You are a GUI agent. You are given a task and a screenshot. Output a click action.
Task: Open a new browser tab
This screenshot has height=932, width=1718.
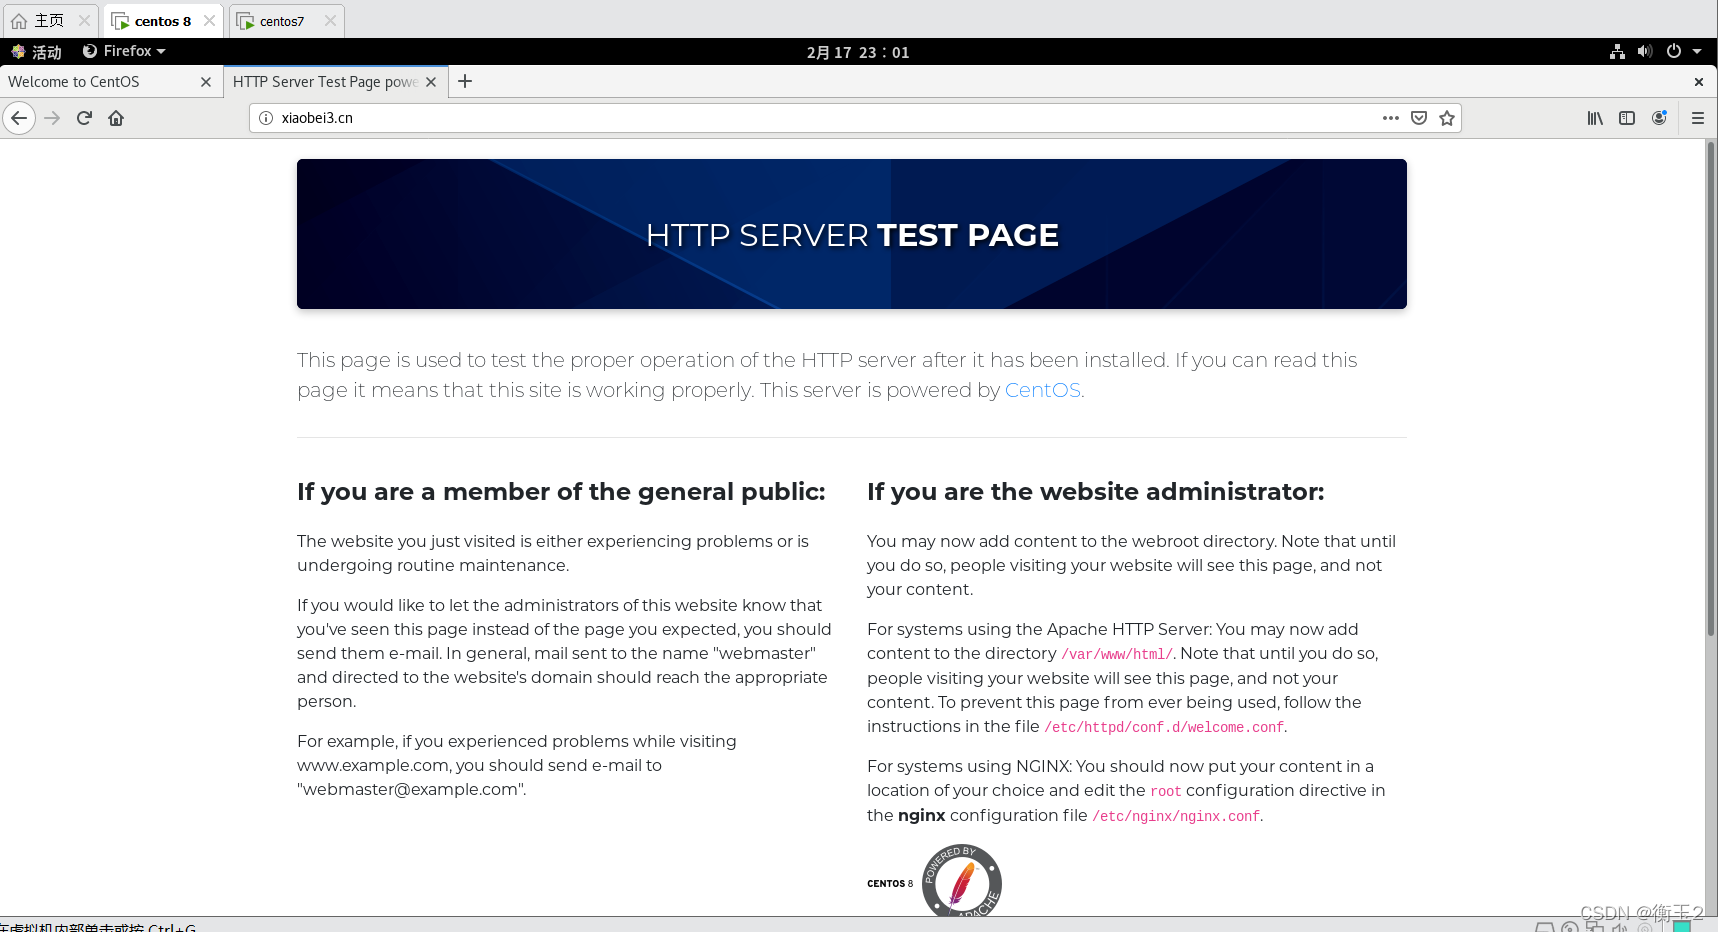[465, 82]
